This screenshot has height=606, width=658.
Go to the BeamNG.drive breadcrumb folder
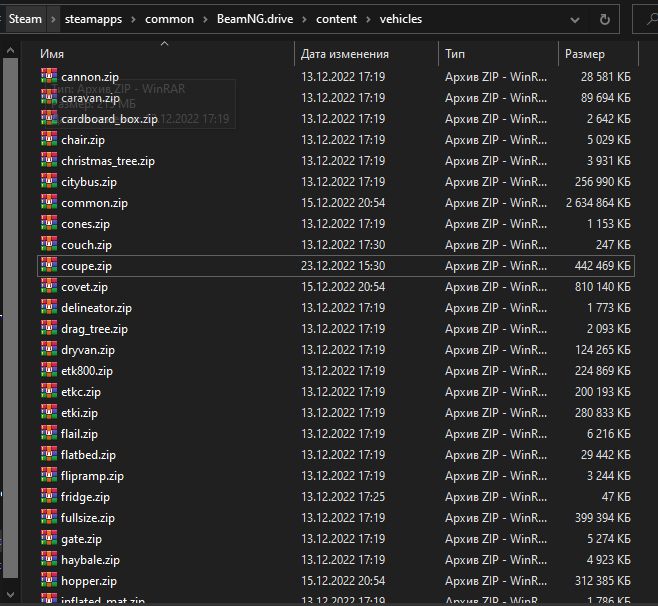[255, 19]
